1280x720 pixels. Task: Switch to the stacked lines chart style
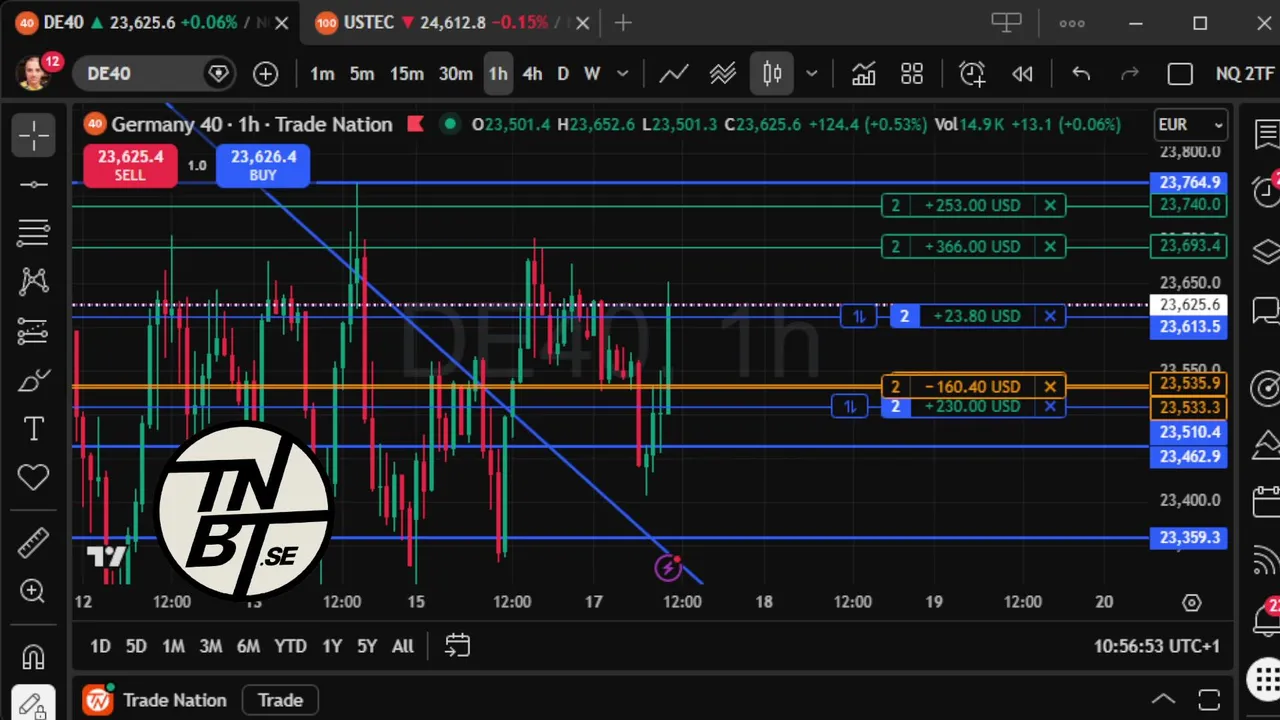point(723,73)
